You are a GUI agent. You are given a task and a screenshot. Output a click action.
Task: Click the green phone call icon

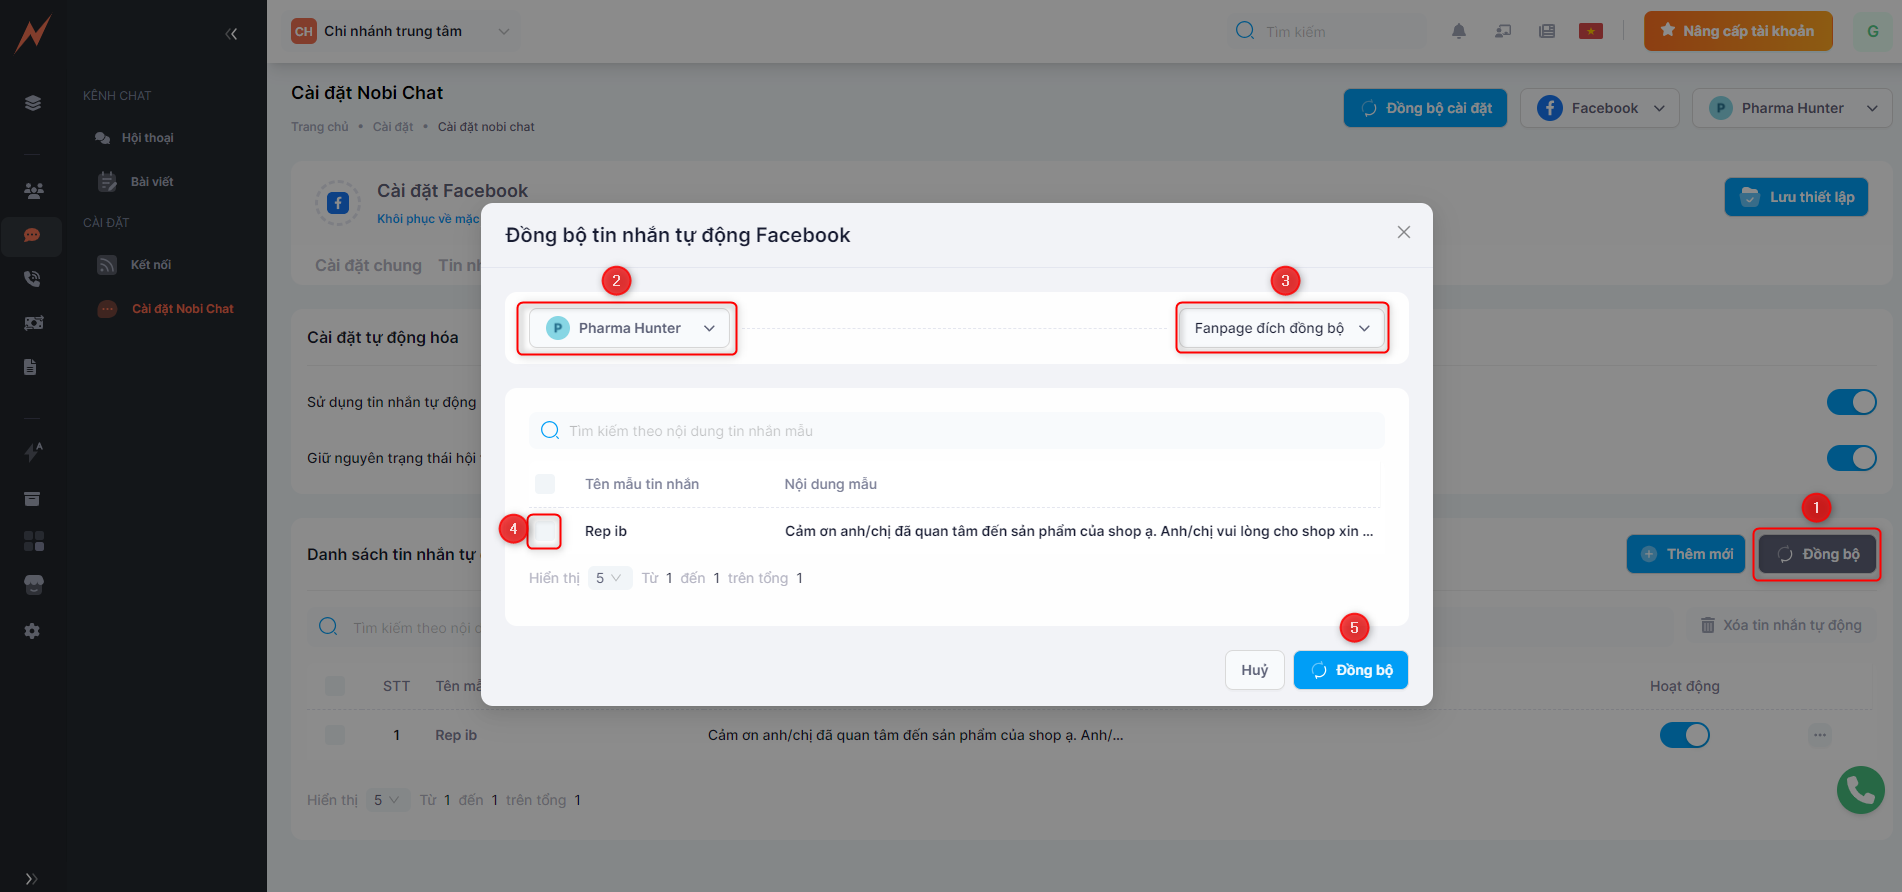click(1860, 790)
